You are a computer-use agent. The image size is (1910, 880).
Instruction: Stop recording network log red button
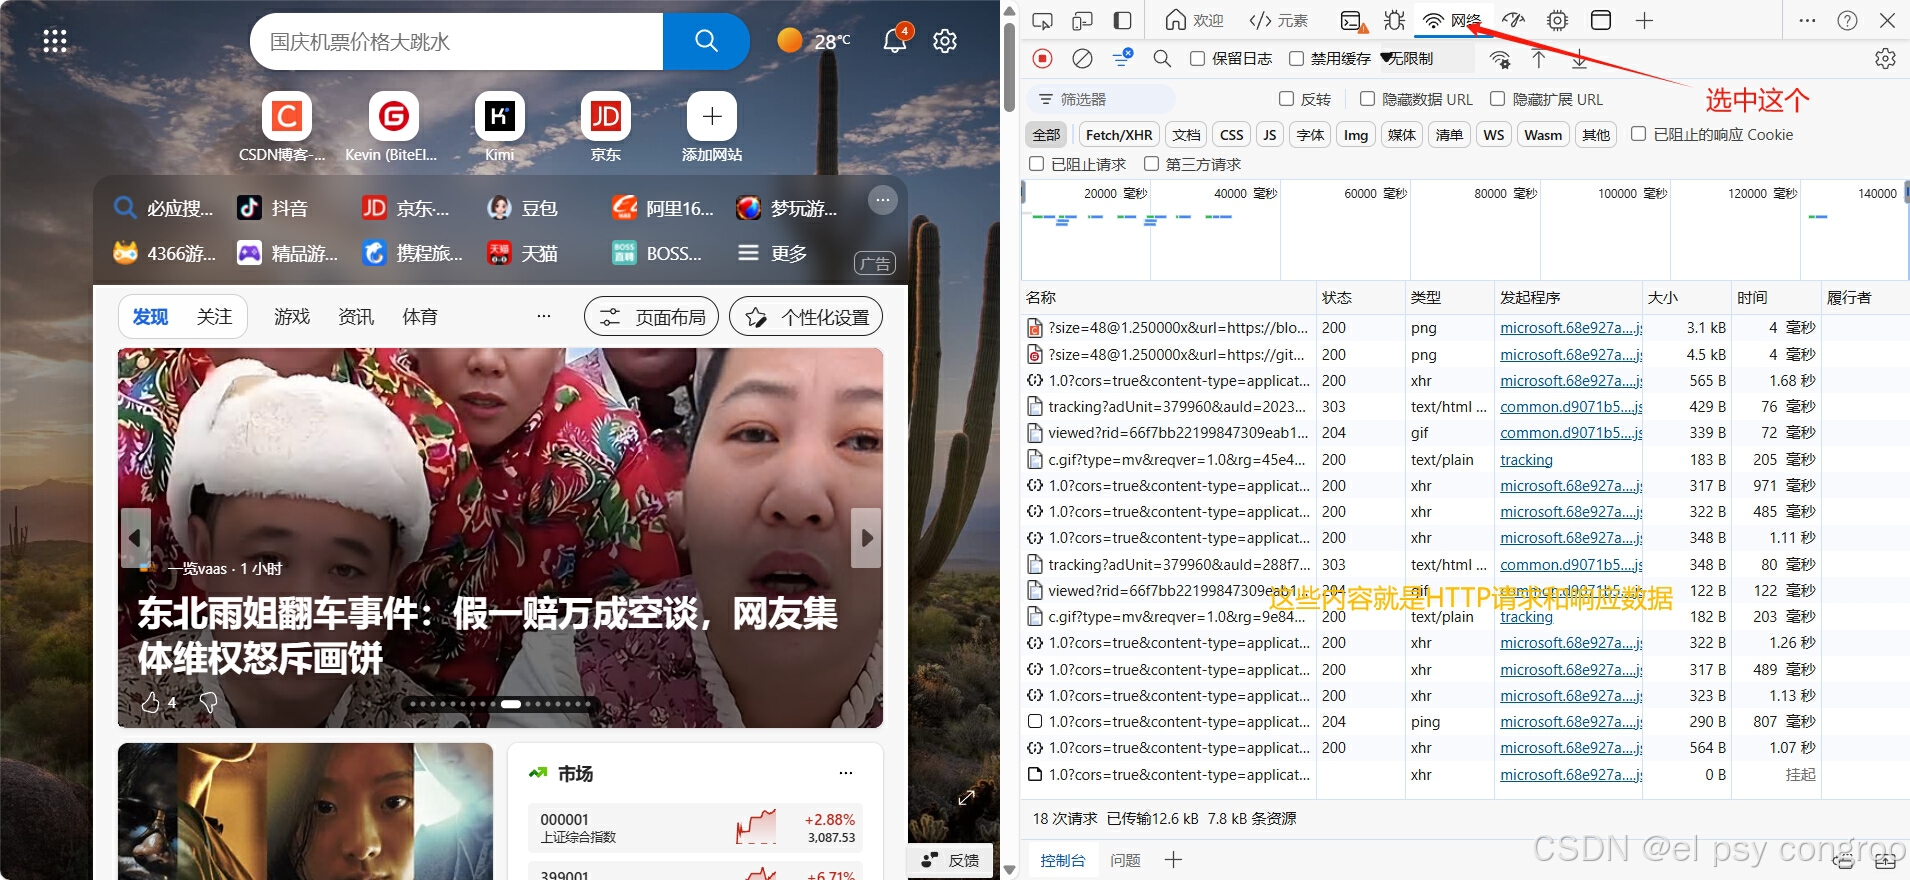(x=1042, y=58)
